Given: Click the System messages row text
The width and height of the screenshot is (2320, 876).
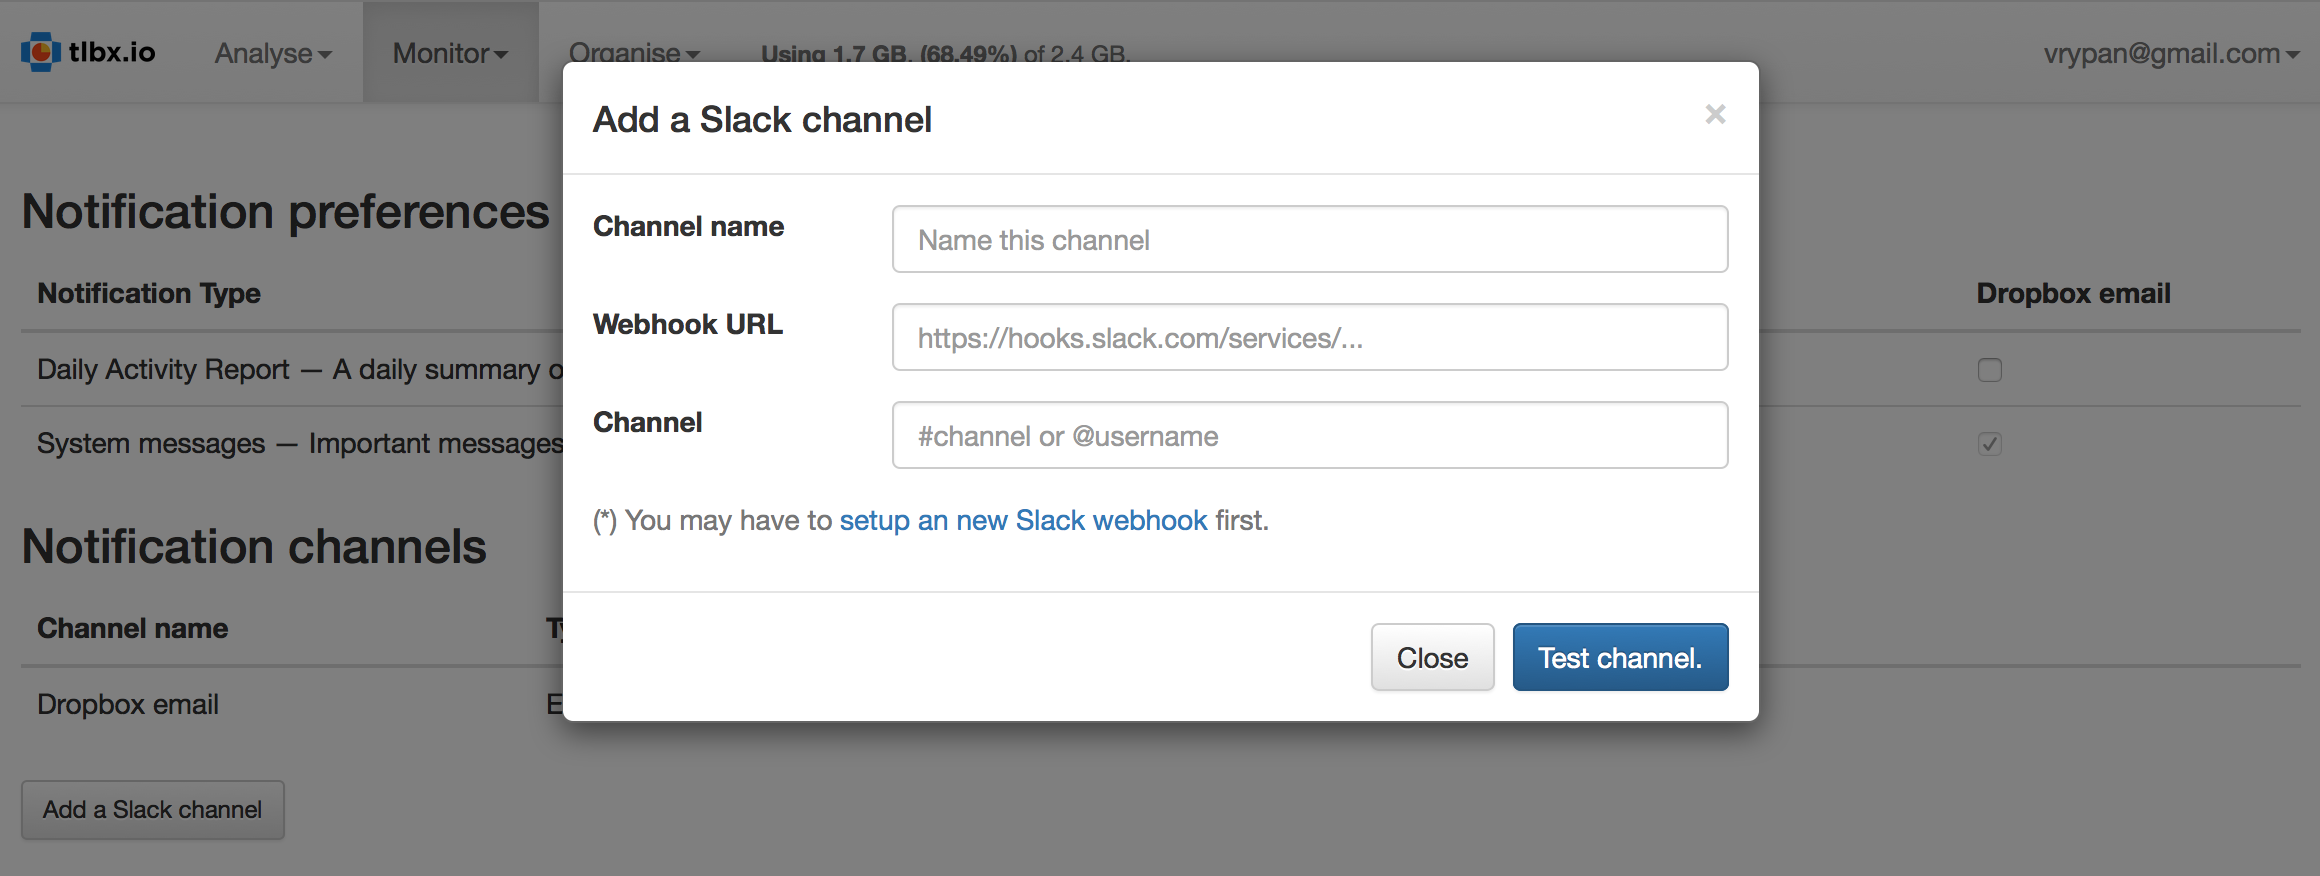Looking at the screenshot, I should click(x=300, y=443).
